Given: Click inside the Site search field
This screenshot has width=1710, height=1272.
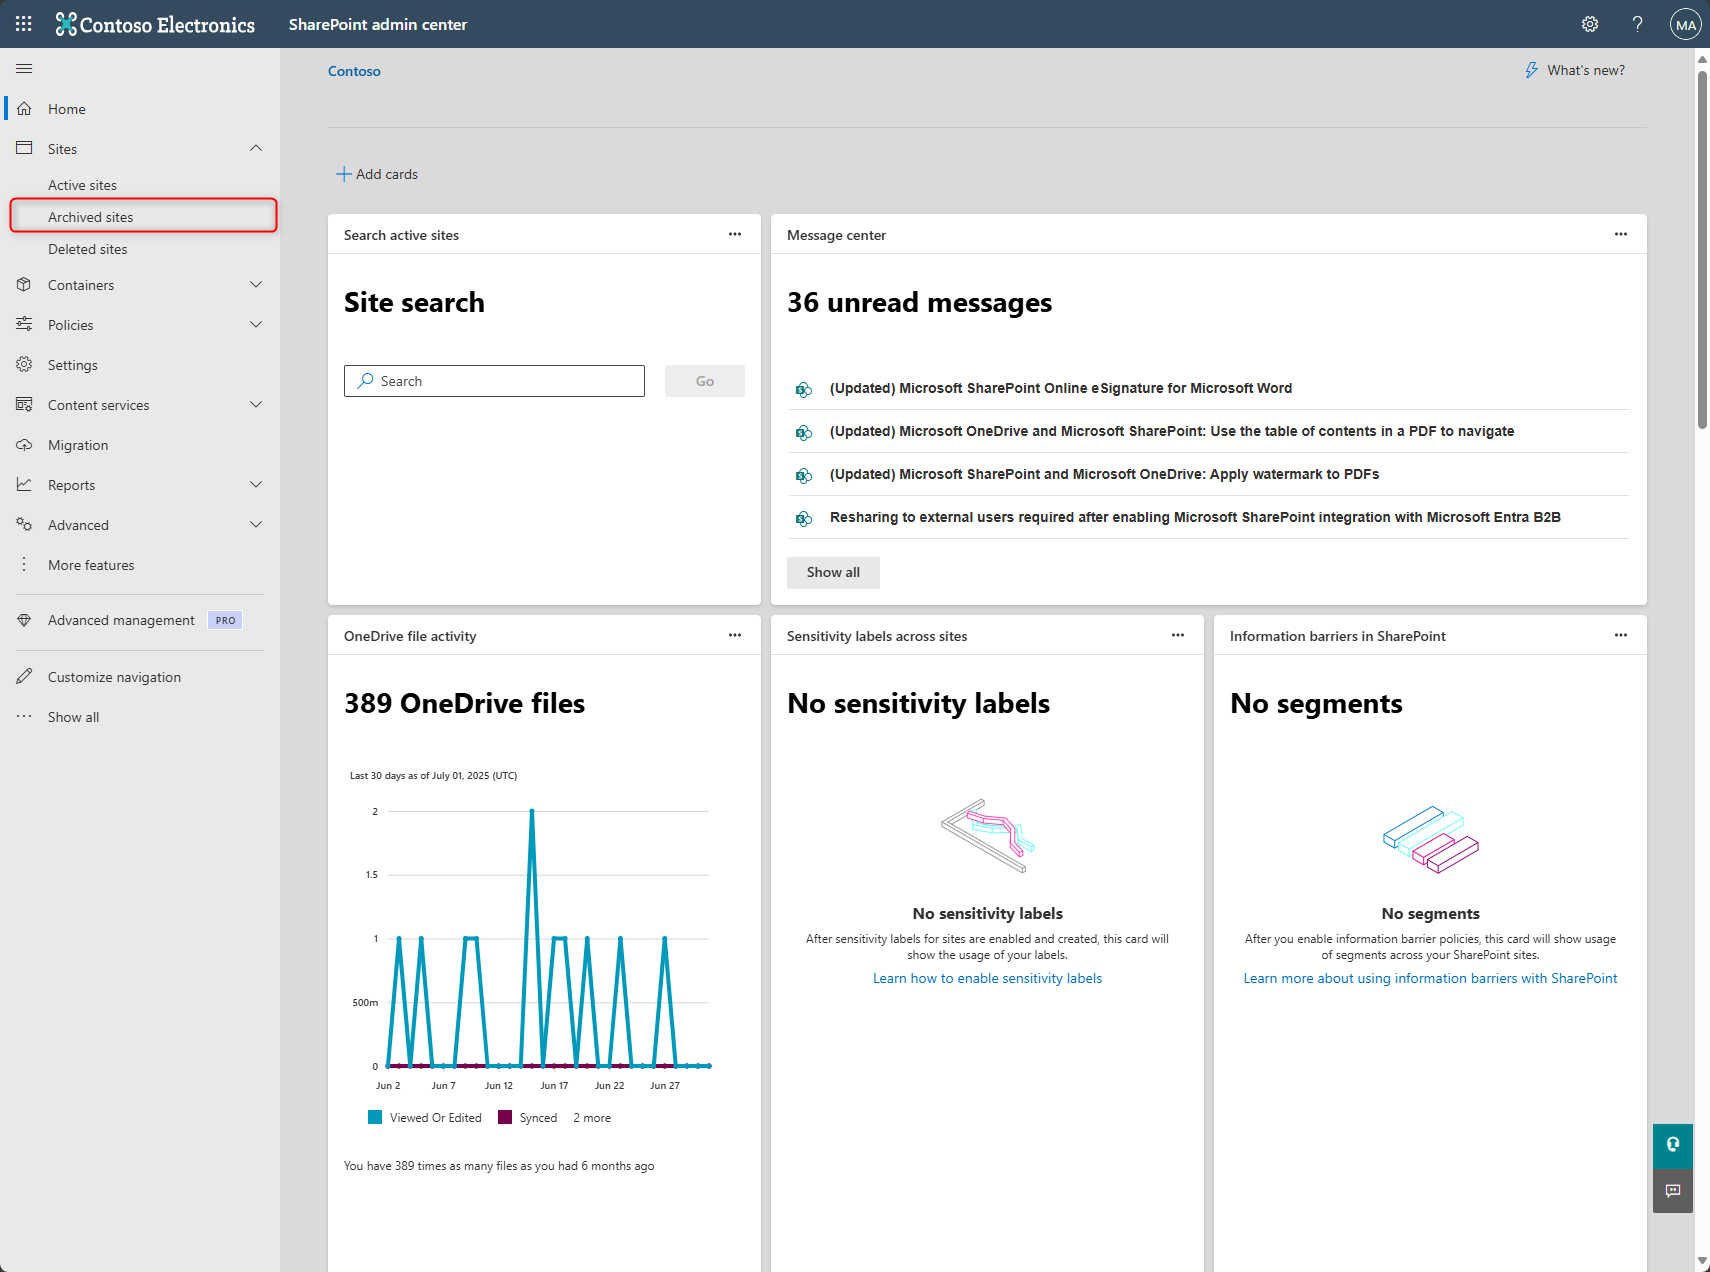Looking at the screenshot, I should pos(494,380).
